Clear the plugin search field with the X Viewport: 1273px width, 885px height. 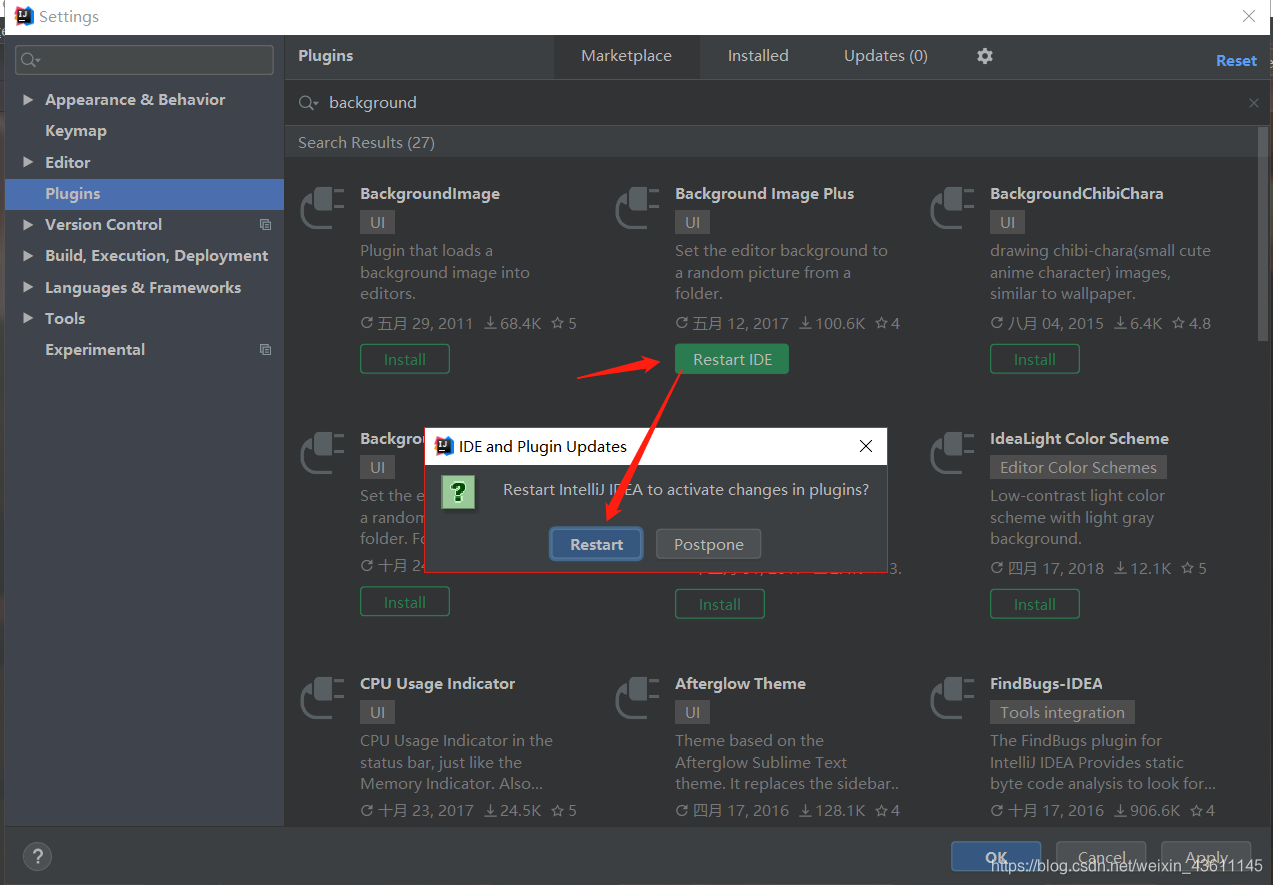[1254, 103]
